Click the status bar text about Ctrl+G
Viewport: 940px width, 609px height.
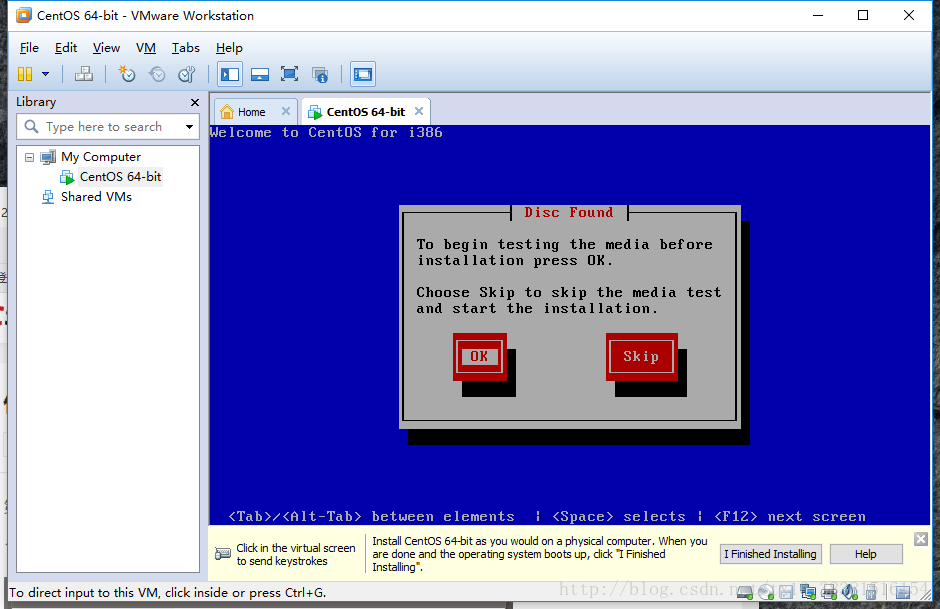(x=167, y=593)
